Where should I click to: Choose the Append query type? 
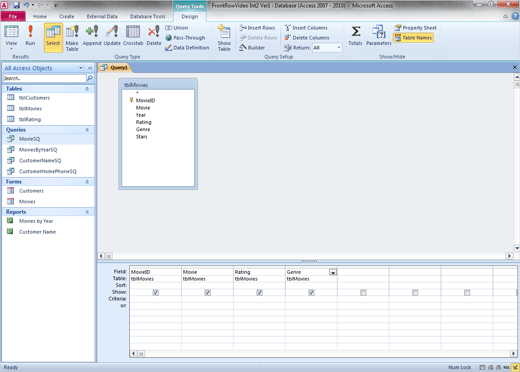click(92, 35)
